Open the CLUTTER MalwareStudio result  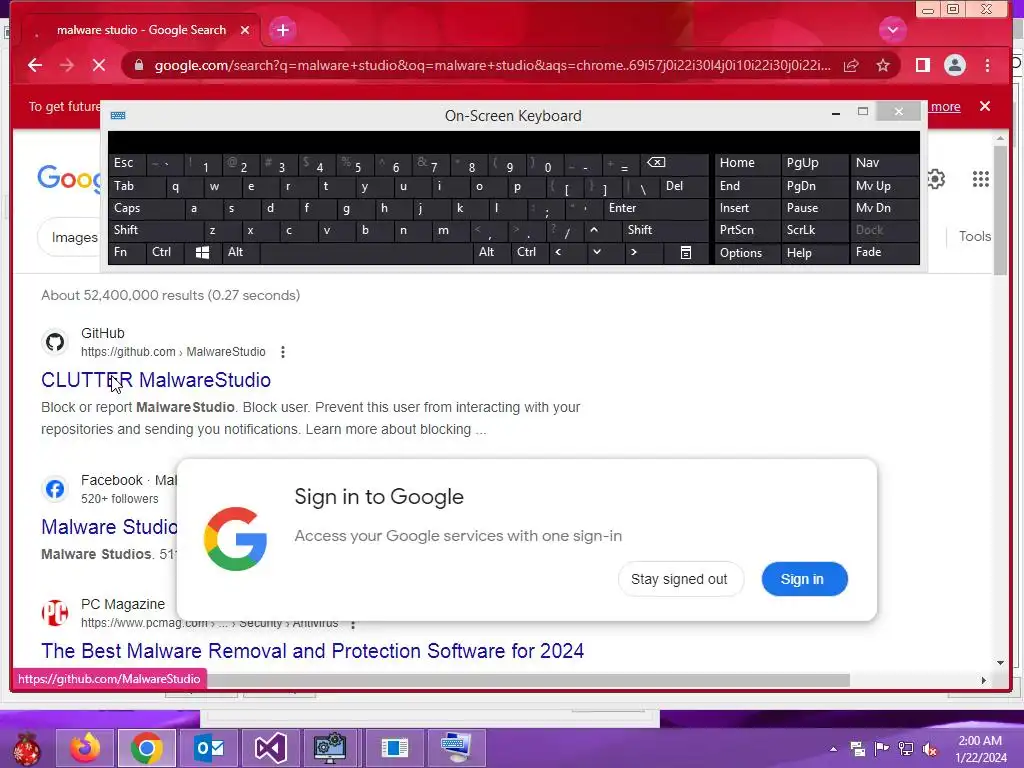click(156, 380)
